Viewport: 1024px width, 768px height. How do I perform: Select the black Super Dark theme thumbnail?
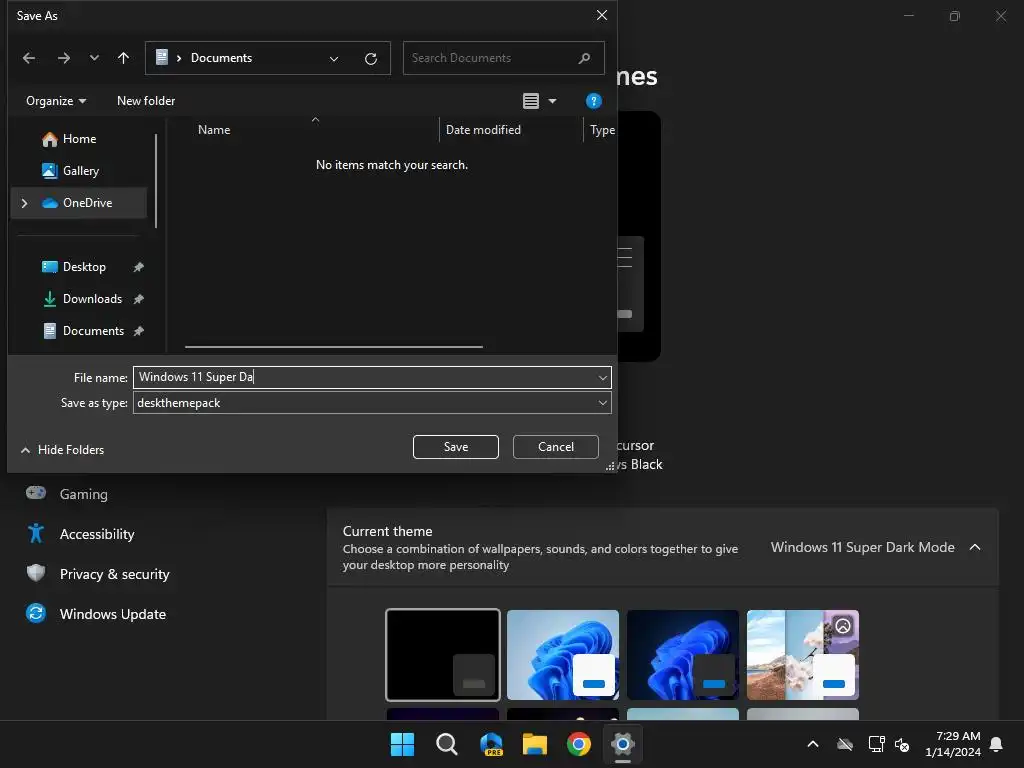443,655
